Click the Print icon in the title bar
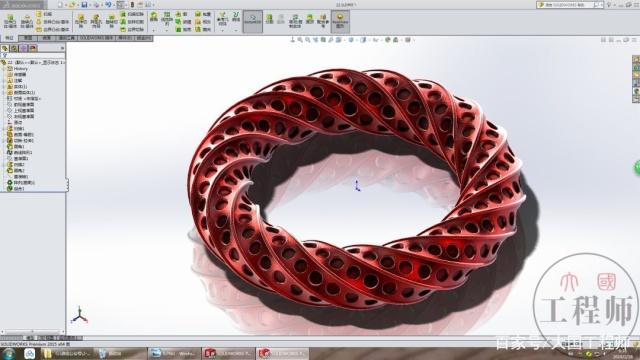Screen dimensions: 640x360 96,4
